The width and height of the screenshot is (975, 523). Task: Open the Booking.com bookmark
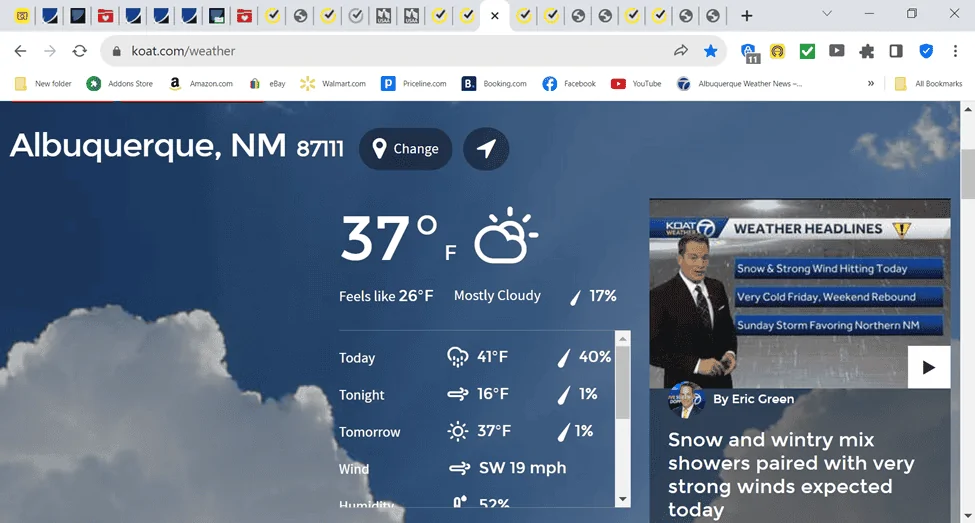click(494, 83)
